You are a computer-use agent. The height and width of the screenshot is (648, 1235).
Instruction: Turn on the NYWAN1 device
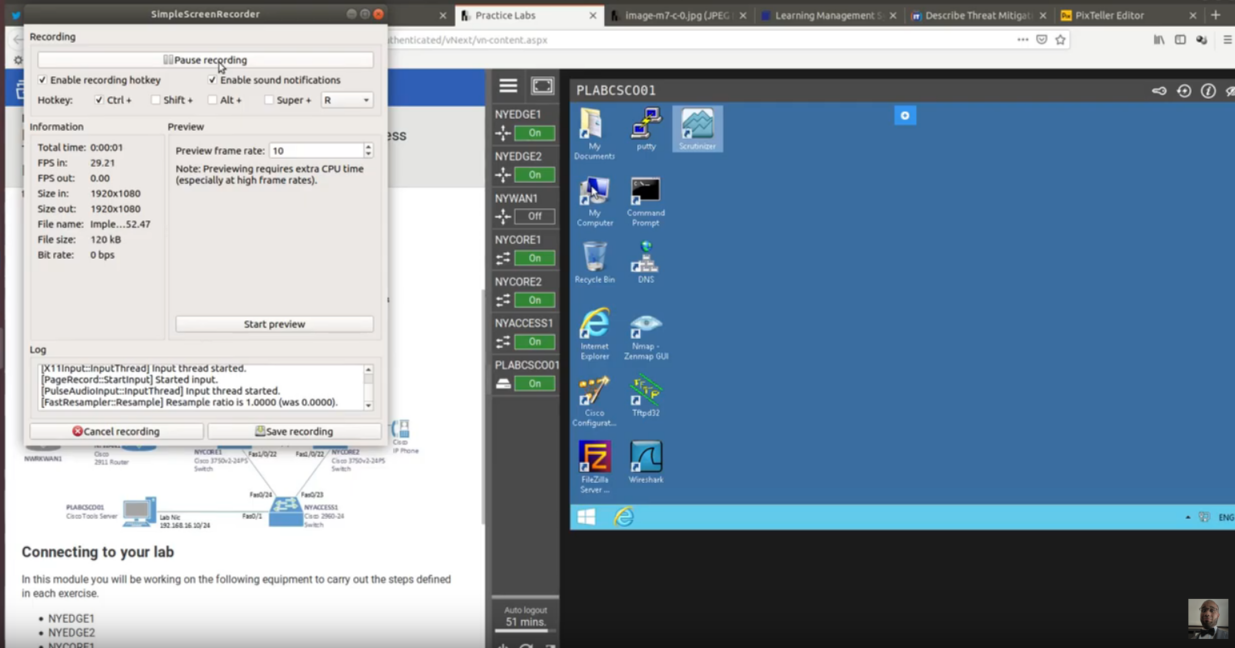(536, 216)
